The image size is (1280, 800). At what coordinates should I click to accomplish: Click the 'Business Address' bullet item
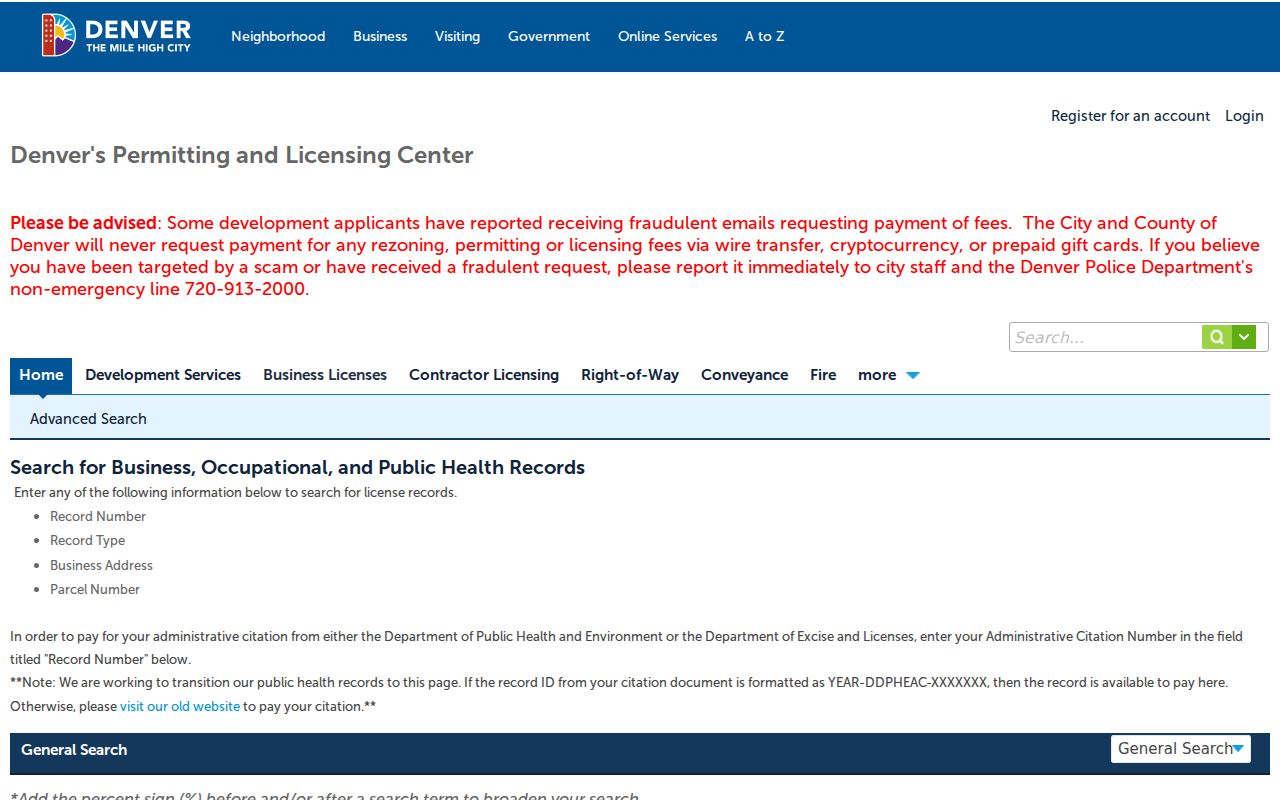point(101,565)
